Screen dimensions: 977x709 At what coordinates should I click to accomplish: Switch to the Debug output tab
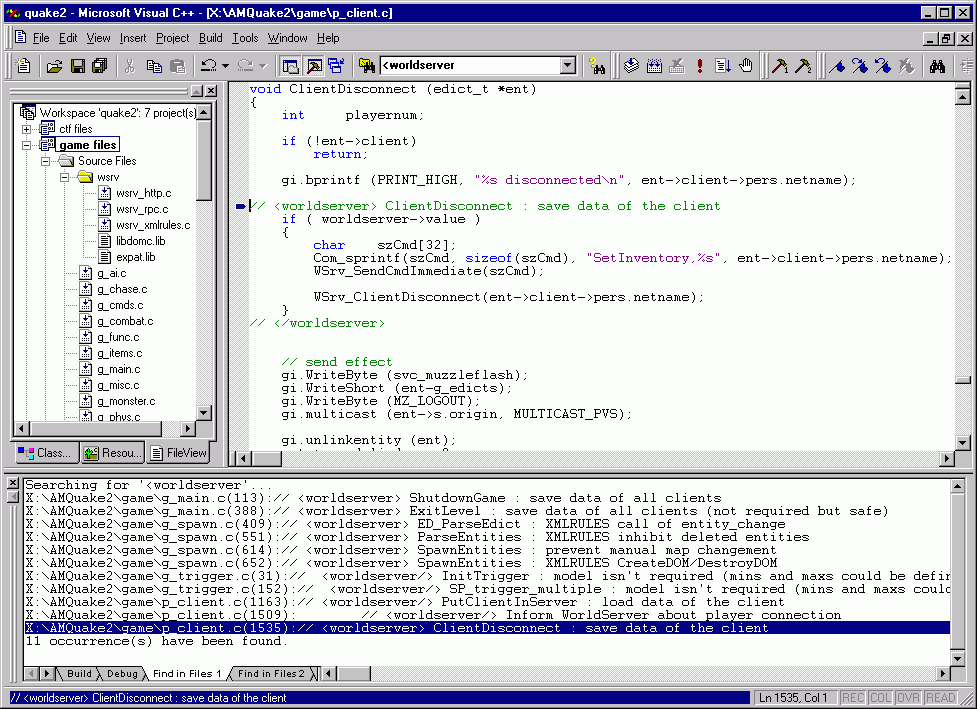(122, 673)
